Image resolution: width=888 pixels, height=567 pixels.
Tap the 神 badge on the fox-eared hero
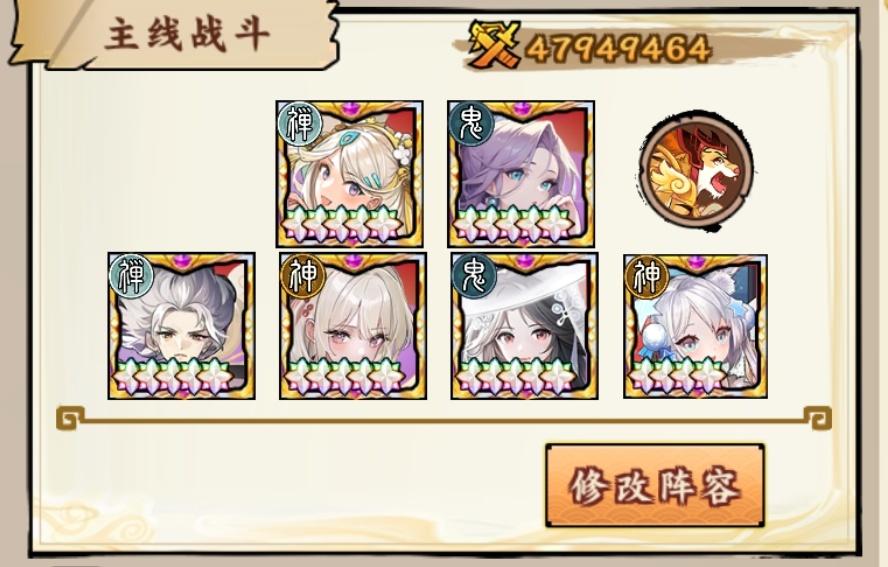647,276
